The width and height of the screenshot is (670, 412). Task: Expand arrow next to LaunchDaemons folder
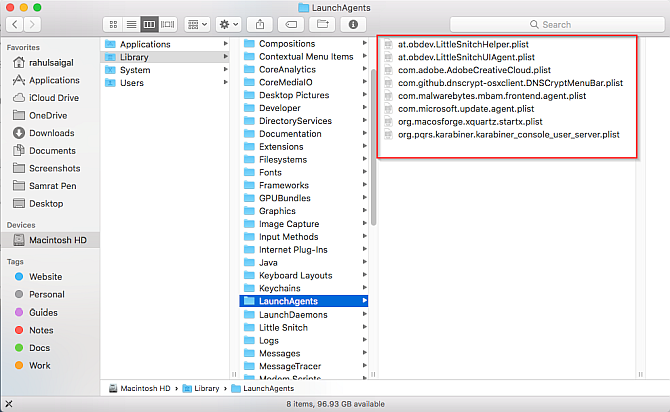click(364, 314)
